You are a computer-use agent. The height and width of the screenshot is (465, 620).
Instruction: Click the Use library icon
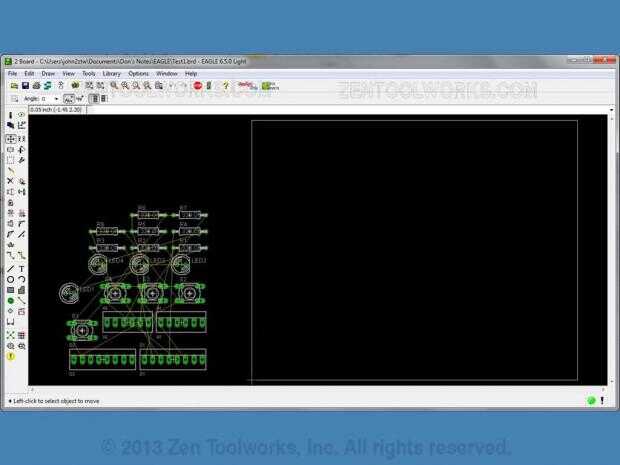[75, 85]
